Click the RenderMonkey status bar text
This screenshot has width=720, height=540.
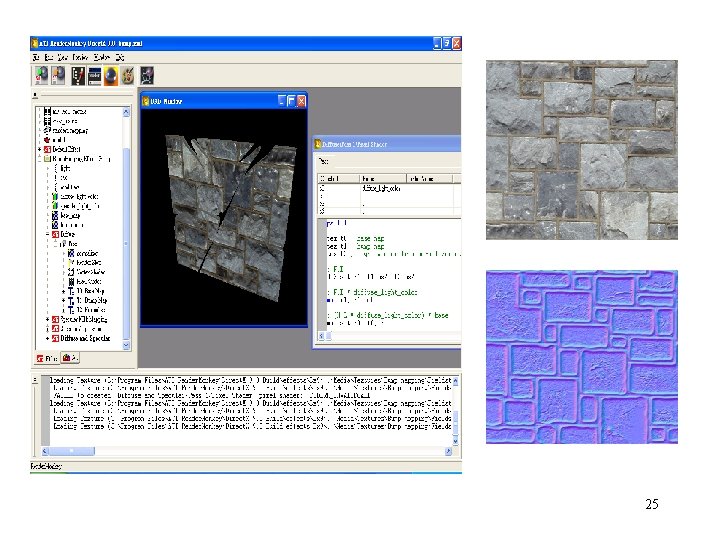point(46,467)
